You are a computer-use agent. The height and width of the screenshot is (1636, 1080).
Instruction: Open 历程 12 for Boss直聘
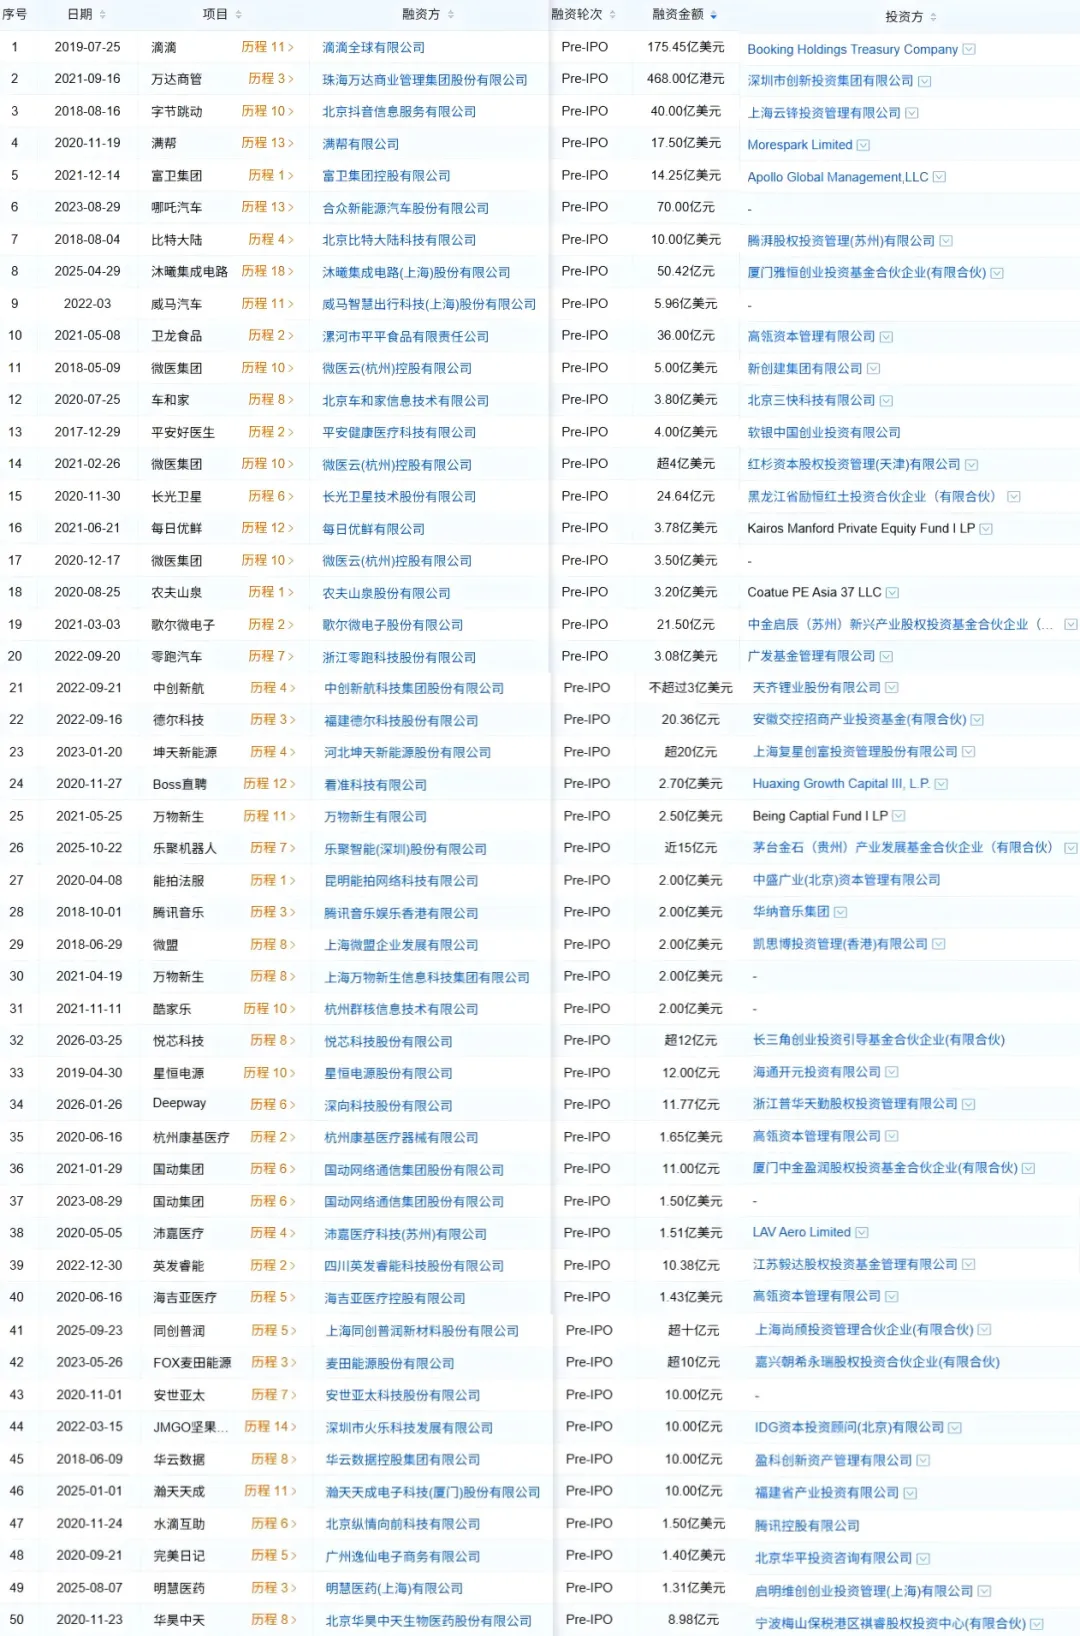pos(270,784)
